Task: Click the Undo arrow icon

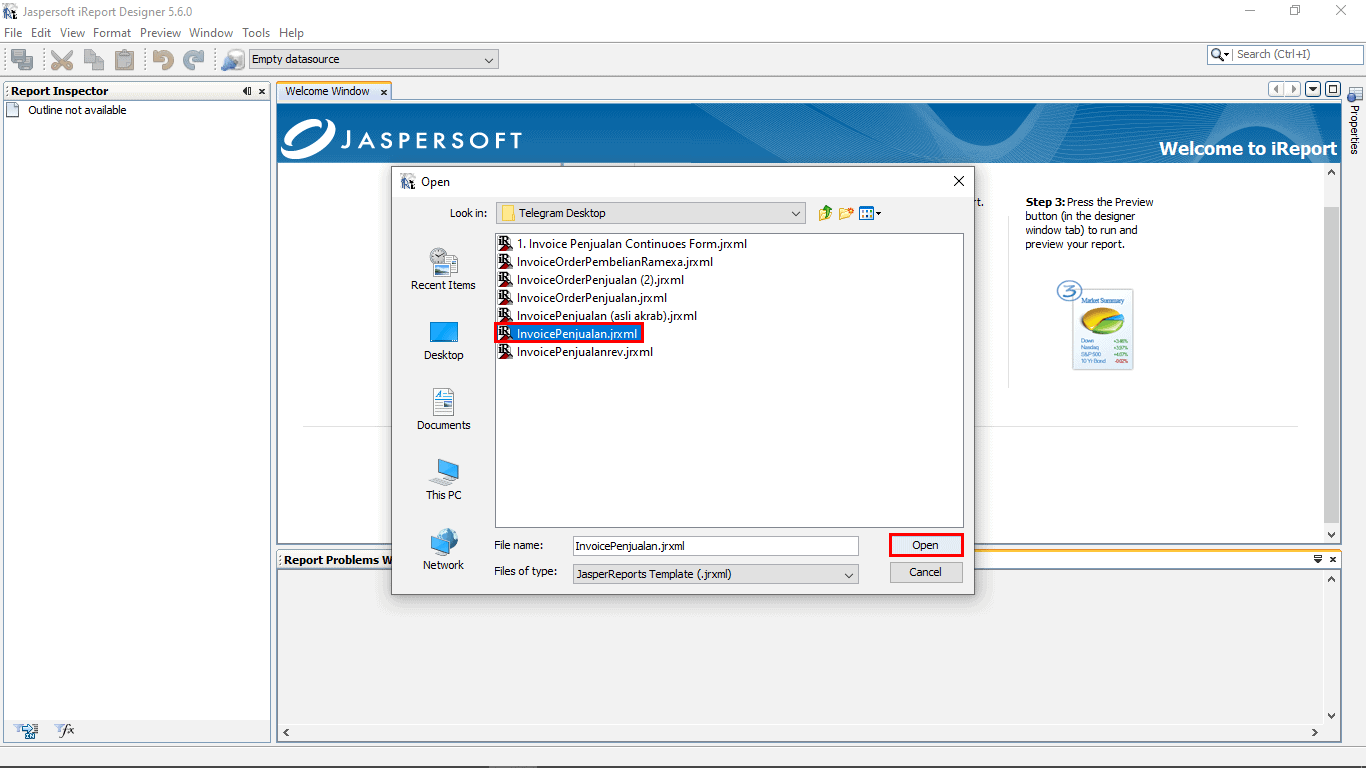Action: click(x=163, y=60)
